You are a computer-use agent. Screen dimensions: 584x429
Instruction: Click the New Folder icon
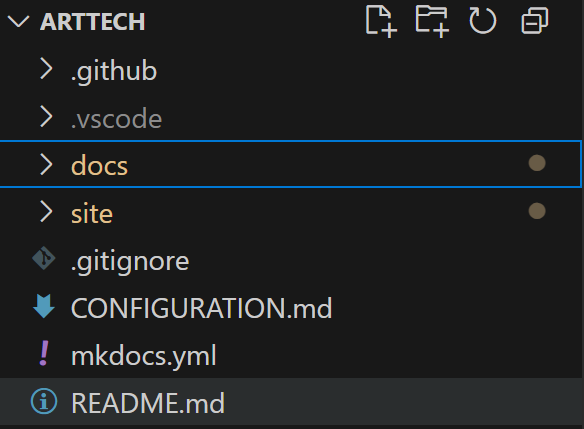432,22
